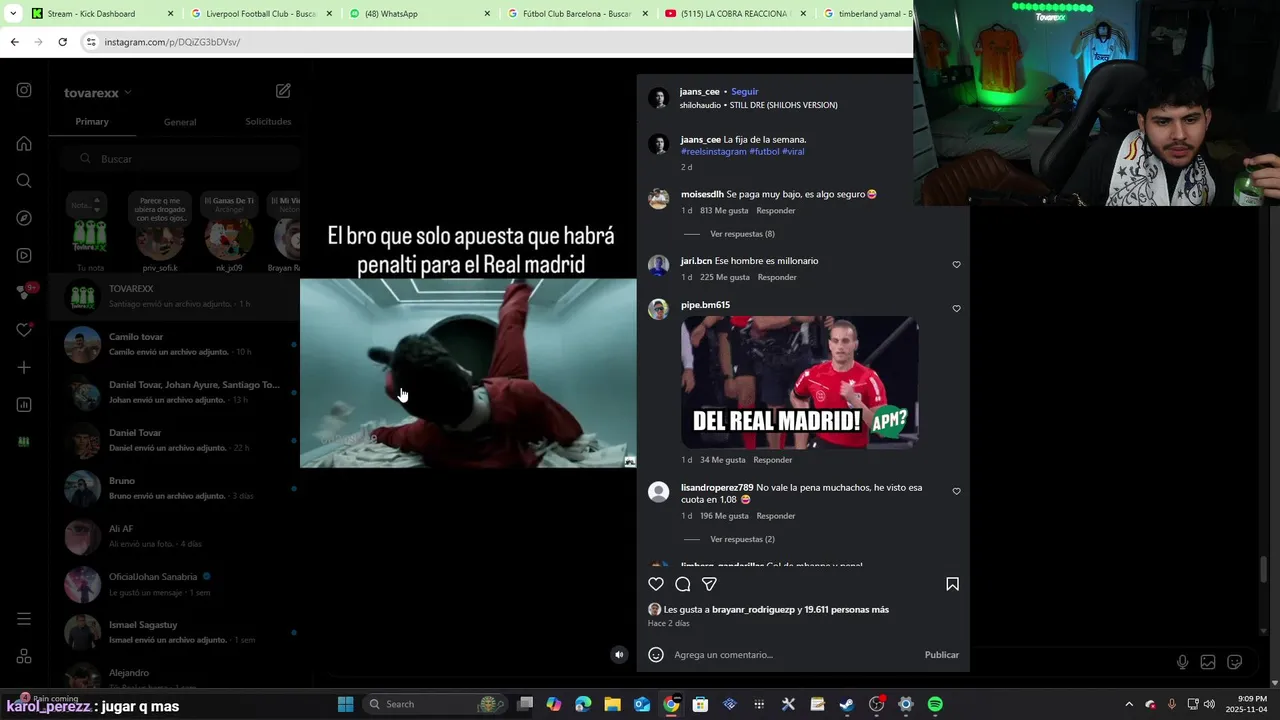Open Spotify from the taskbar
The height and width of the screenshot is (720, 1280).
(935, 704)
